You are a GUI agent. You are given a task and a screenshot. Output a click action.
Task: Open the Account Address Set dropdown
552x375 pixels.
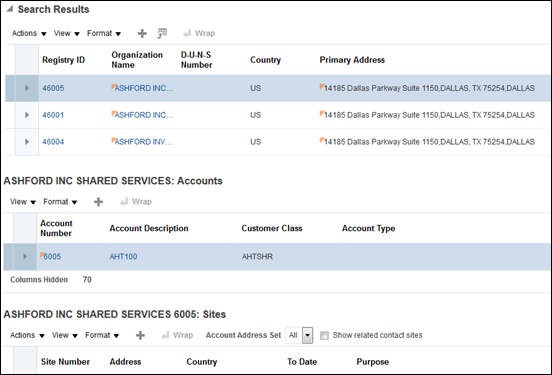pyautogui.click(x=307, y=335)
